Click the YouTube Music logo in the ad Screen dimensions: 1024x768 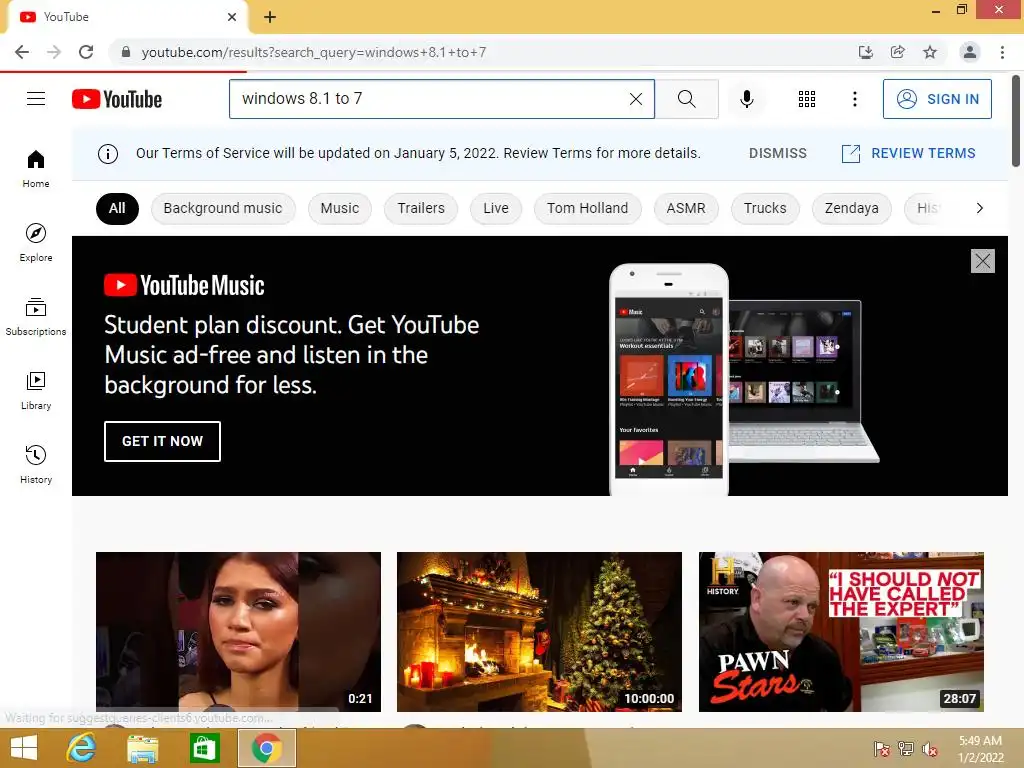coord(184,285)
